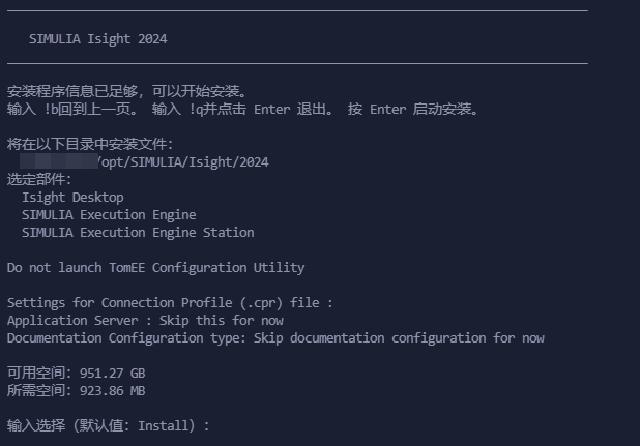Click the first Chinese line about installer information
This screenshot has width=640, height=446.
click(x=127, y=91)
